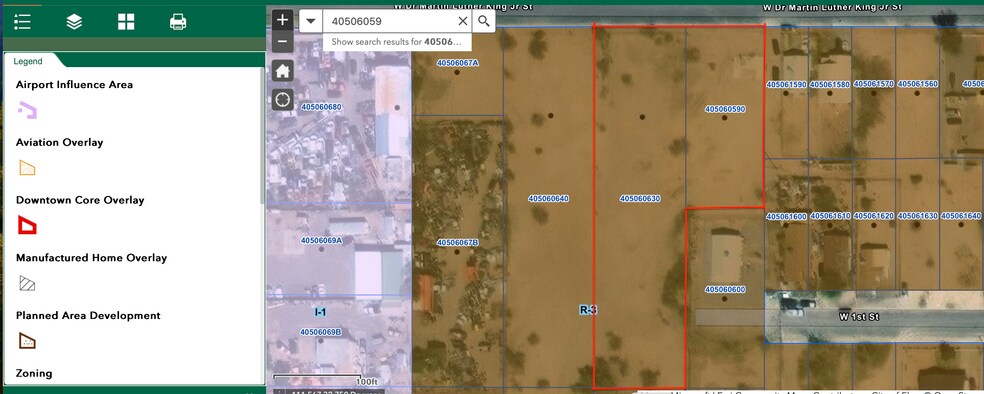Click the legend panel scrollbar
Viewport: 984px width, 394px height.
[262, 135]
